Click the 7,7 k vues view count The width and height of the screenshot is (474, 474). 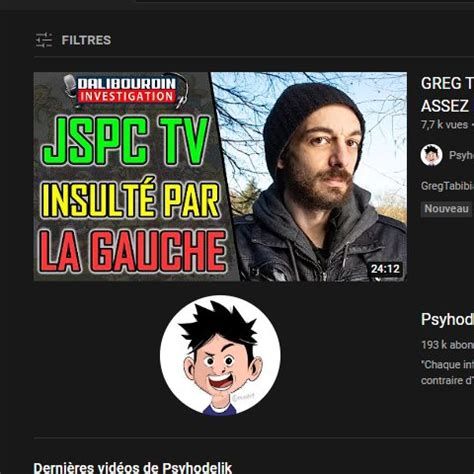click(444, 125)
